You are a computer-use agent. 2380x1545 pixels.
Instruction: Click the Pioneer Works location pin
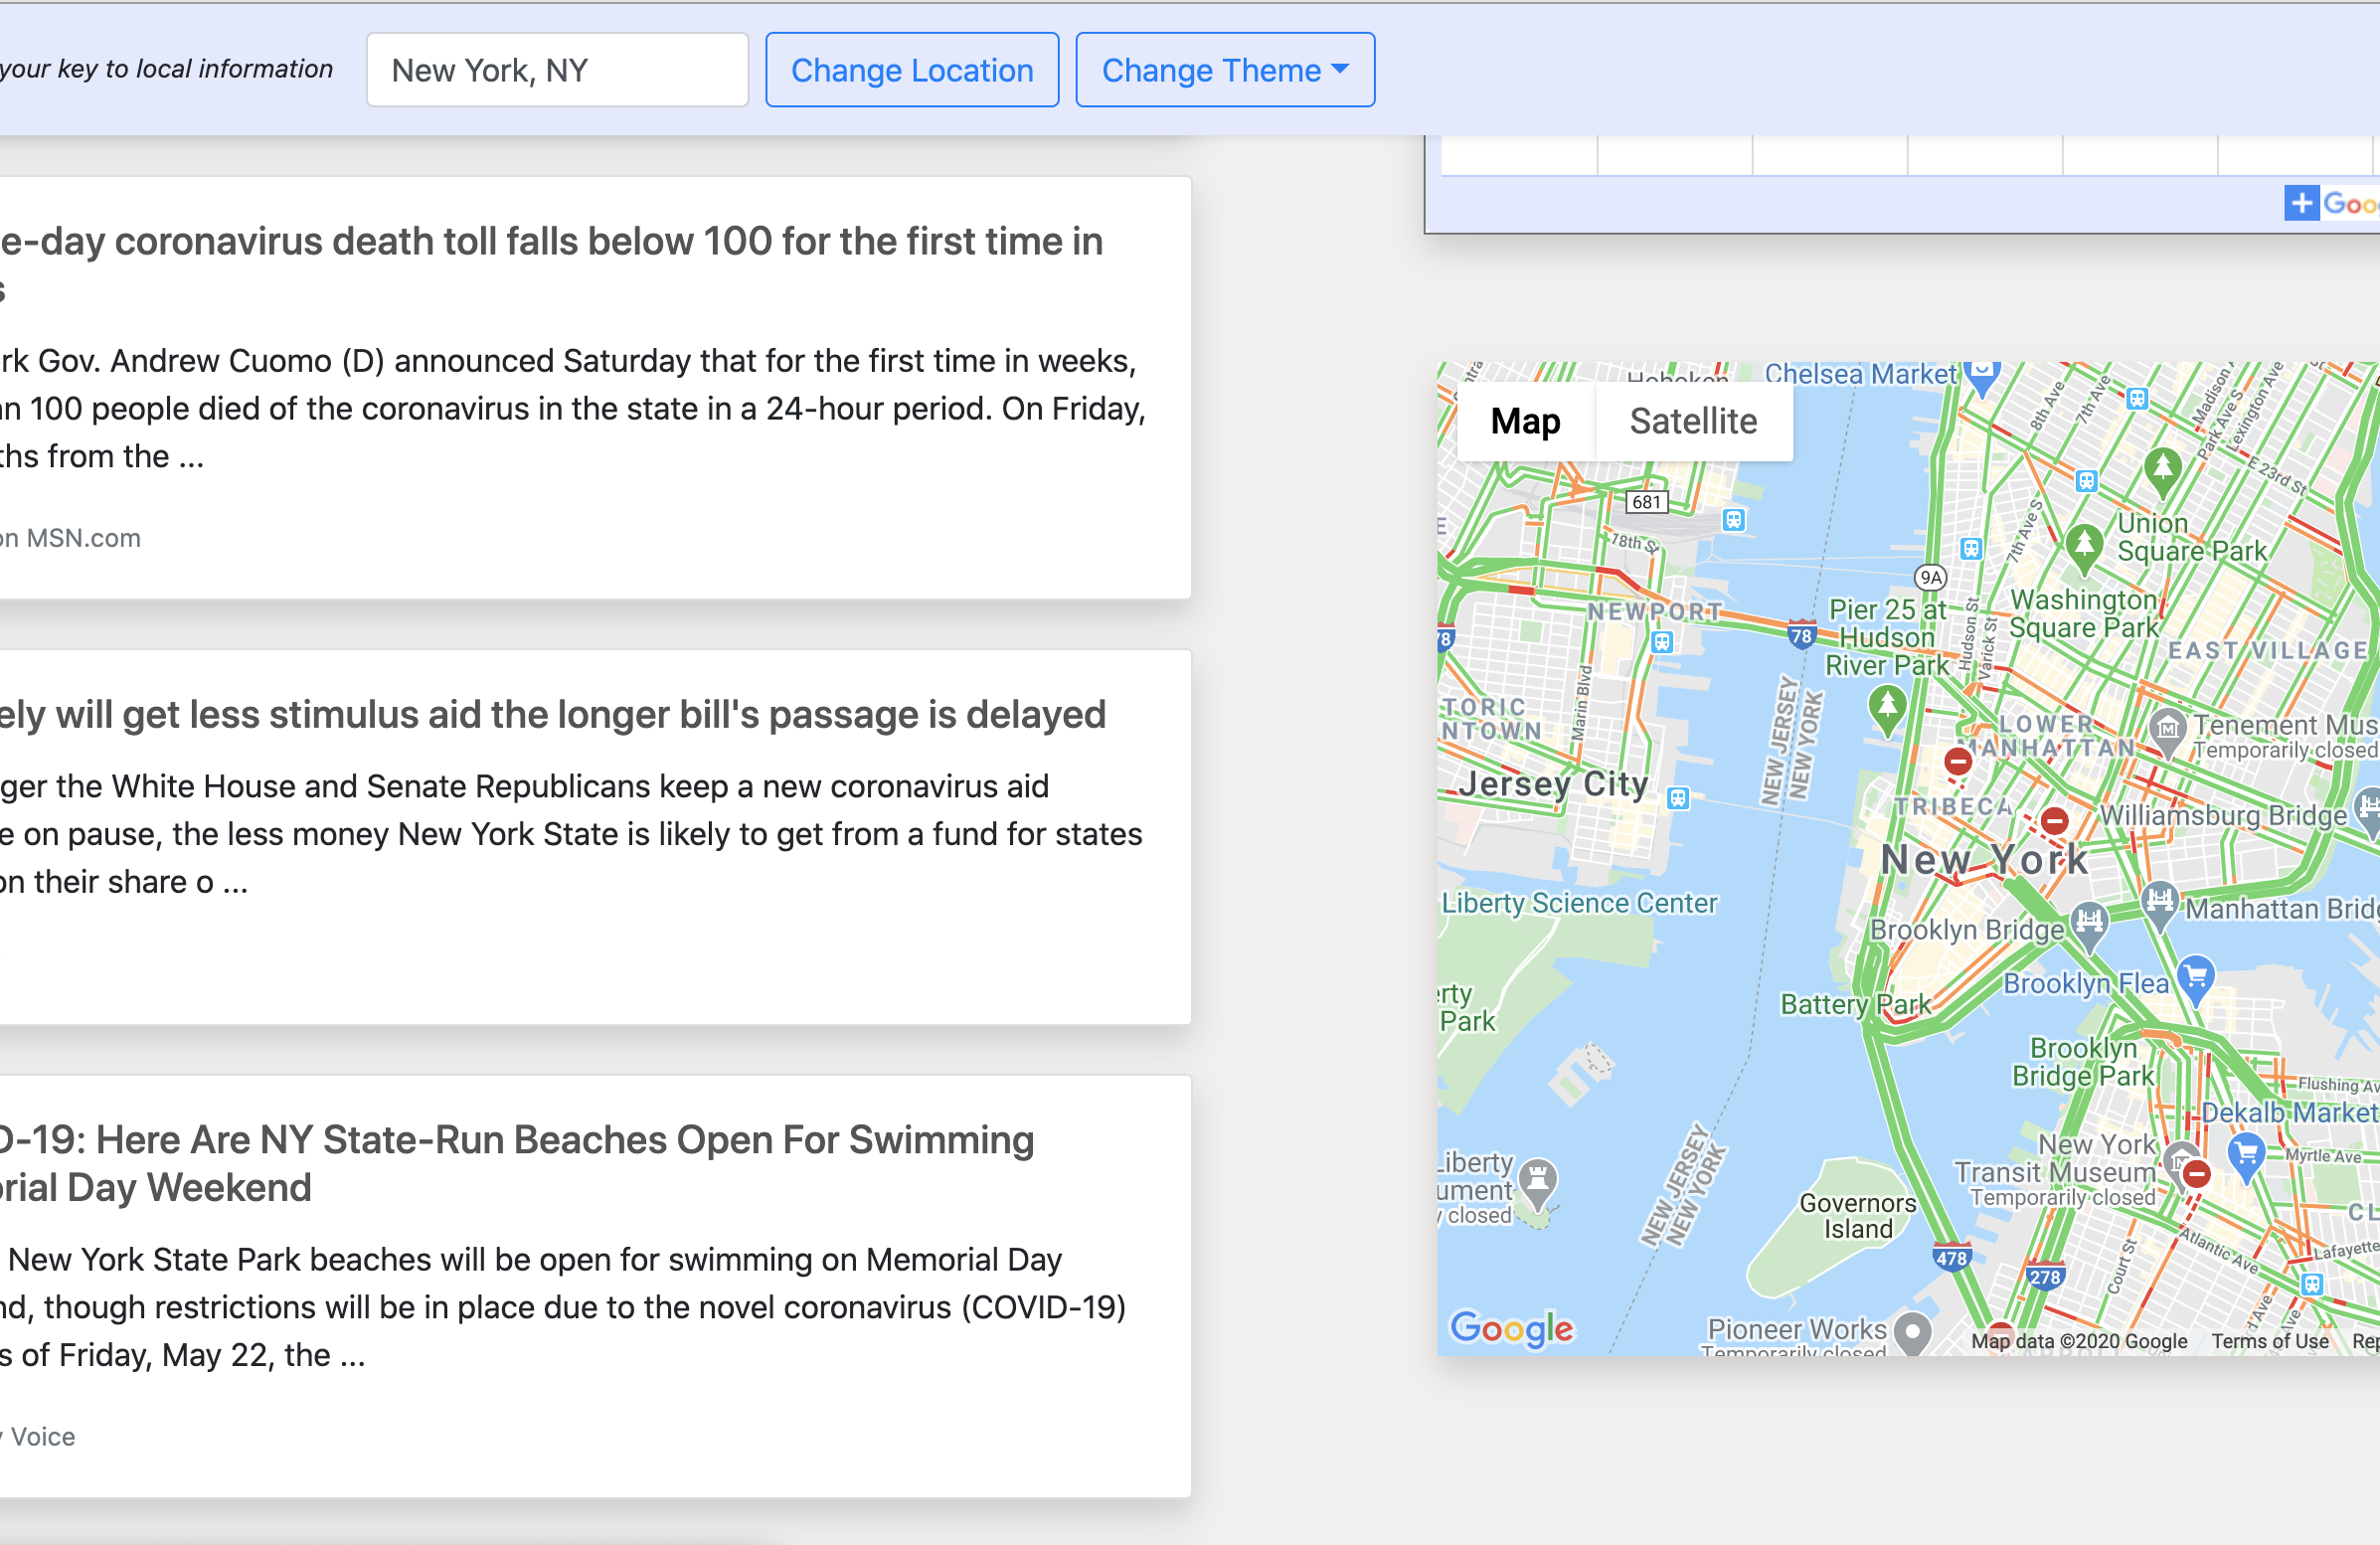coord(1912,1331)
